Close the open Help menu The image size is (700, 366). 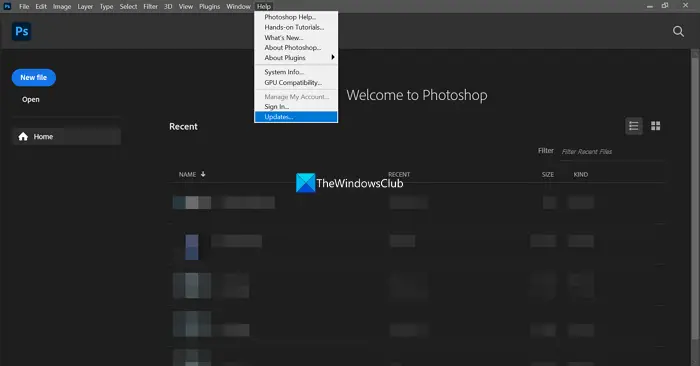click(x=264, y=6)
